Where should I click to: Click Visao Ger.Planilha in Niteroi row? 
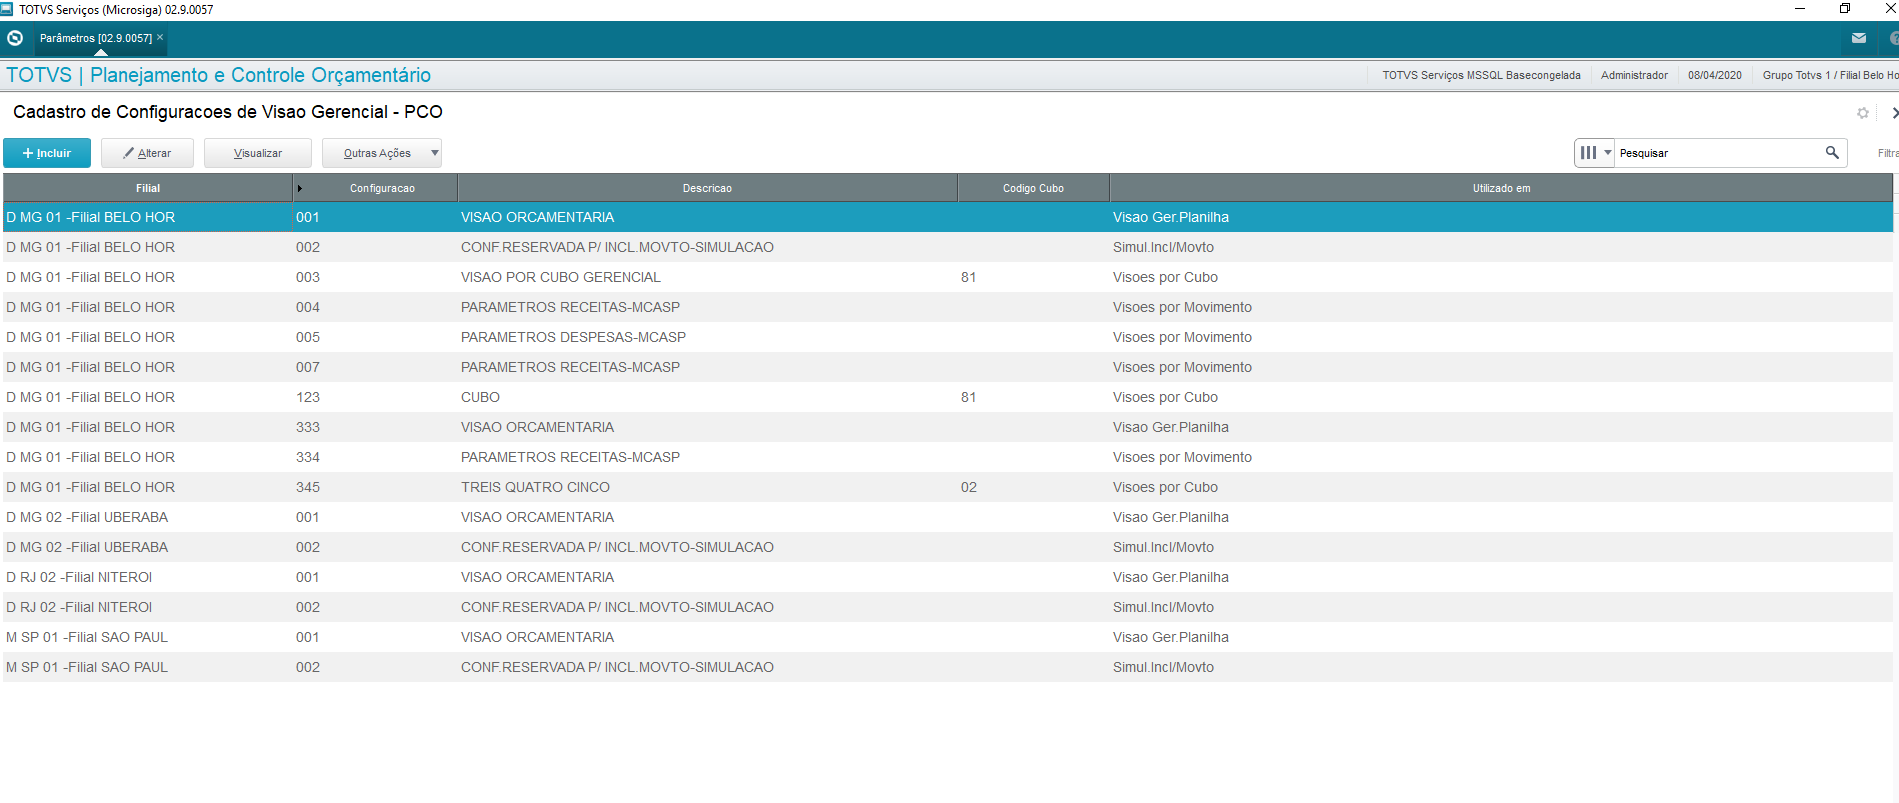[x=1170, y=577]
